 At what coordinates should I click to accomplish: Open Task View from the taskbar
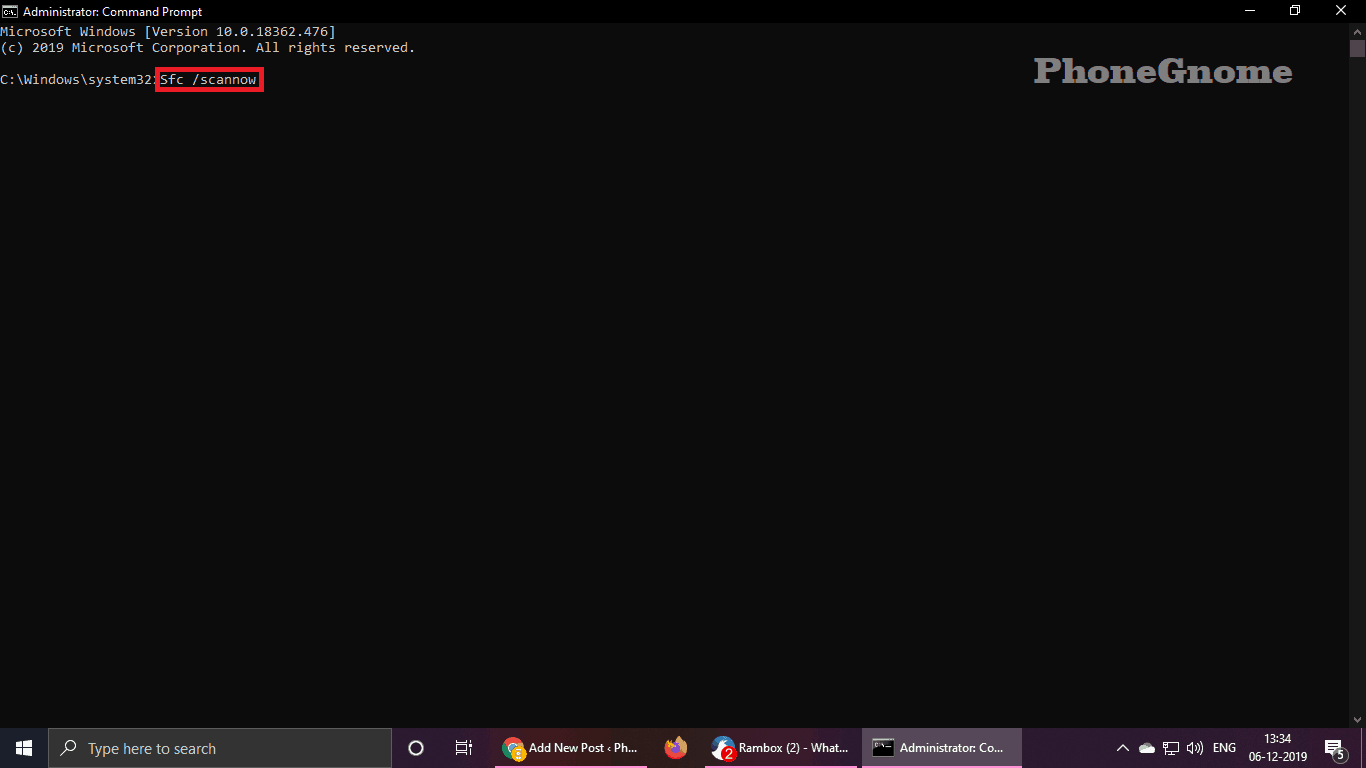pos(464,748)
